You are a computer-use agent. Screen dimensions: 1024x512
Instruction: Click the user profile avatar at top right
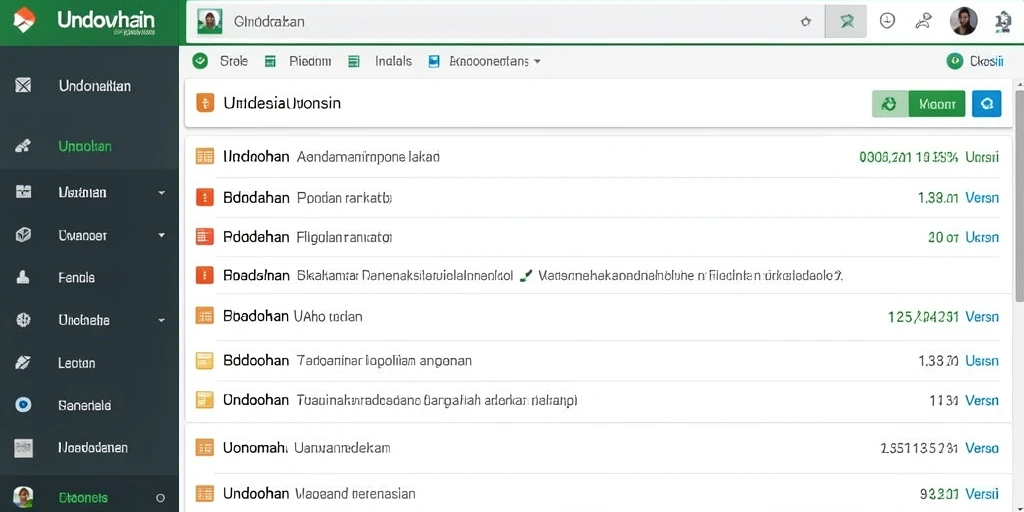963,21
